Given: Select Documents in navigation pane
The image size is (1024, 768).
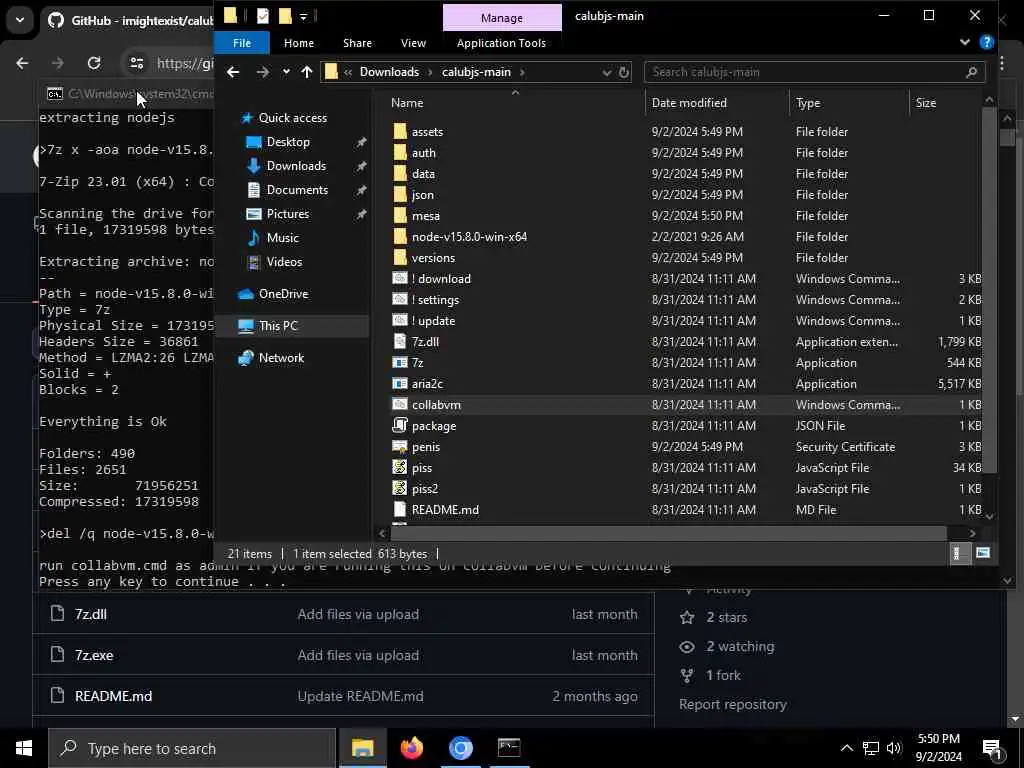Looking at the screenshot, I should [x=297, y=190].
